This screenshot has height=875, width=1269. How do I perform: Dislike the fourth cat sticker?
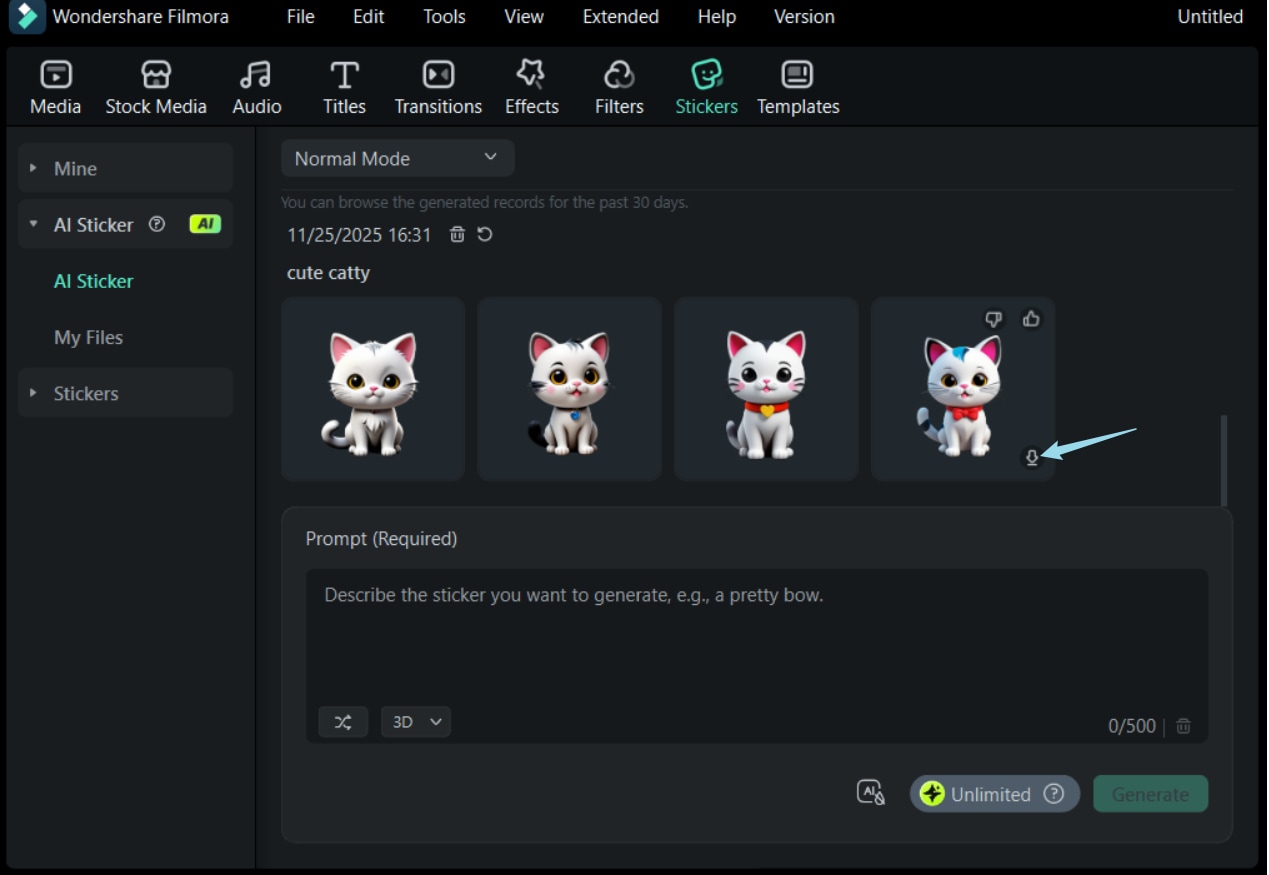[x=993, y=319]
